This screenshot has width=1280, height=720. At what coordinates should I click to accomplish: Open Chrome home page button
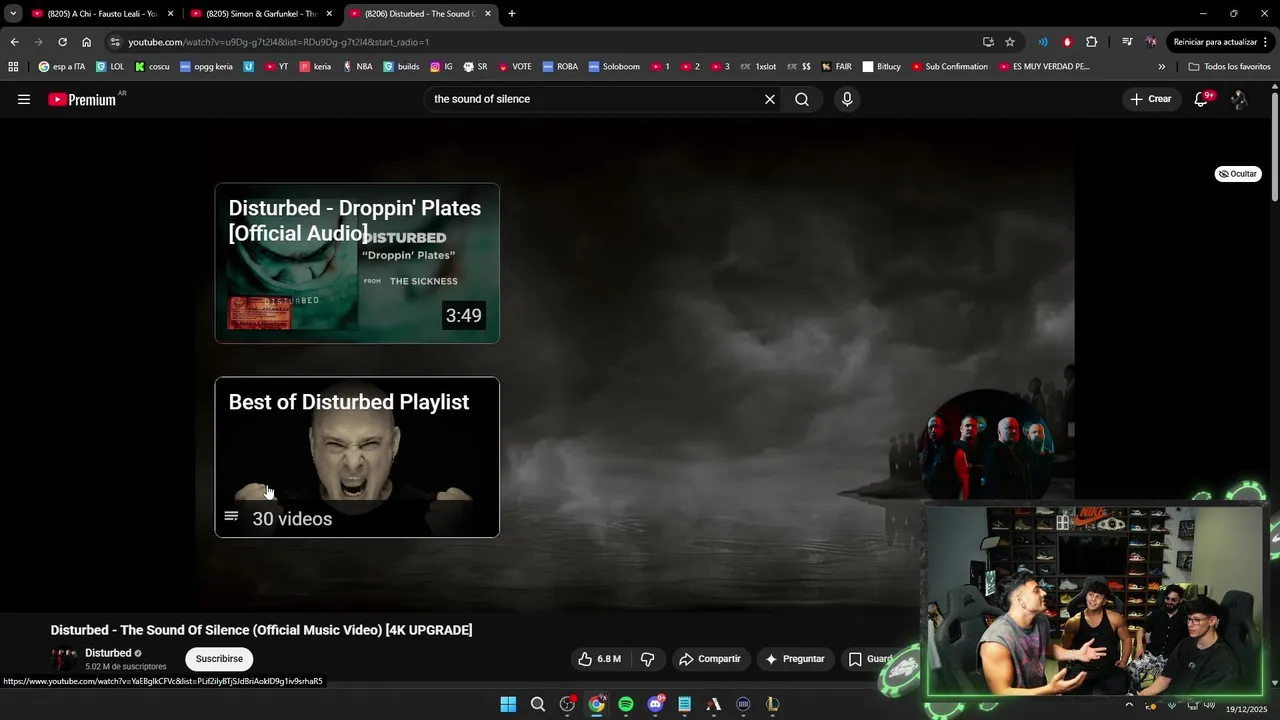[86, 42]
